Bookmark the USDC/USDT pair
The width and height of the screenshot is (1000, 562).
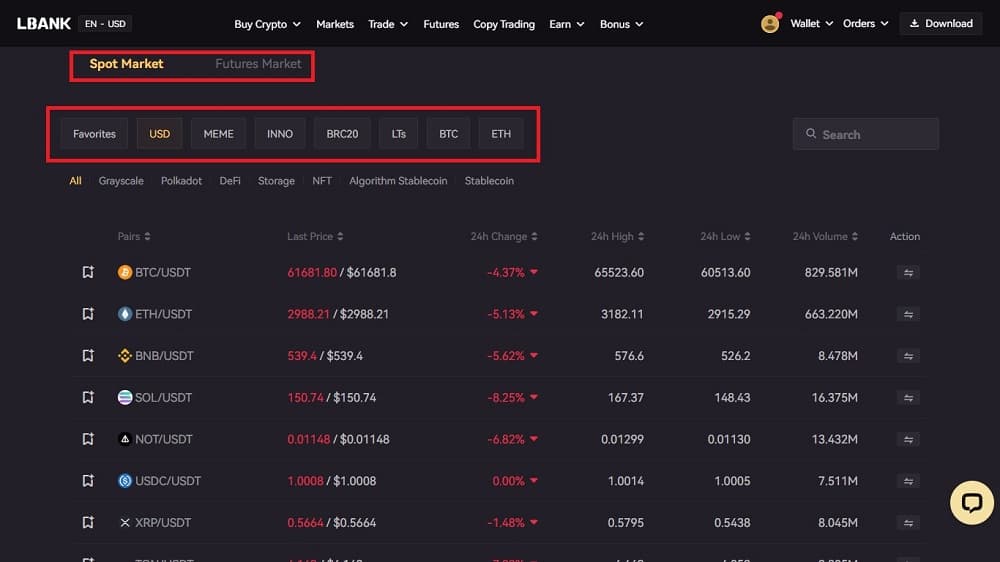[88, 480]
